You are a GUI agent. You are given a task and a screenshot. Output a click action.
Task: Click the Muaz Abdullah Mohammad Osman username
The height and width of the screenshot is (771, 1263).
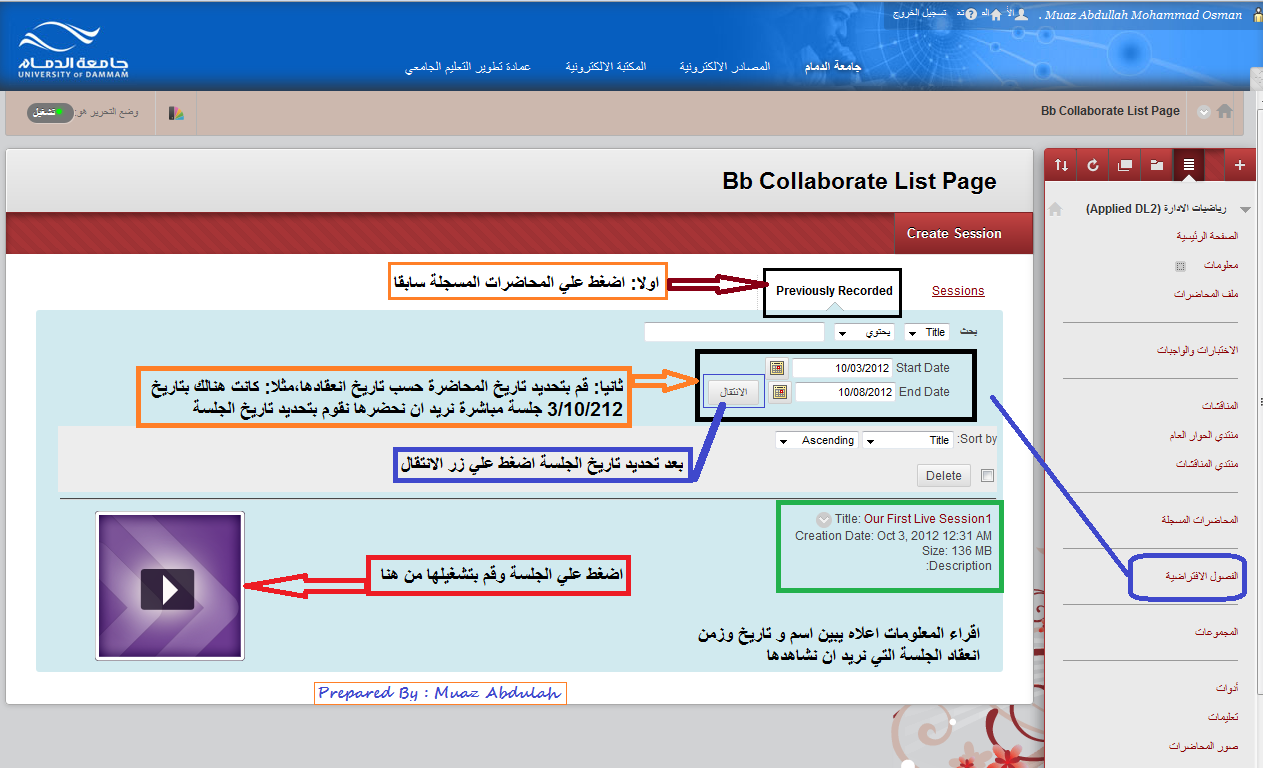coord(1145,15)
